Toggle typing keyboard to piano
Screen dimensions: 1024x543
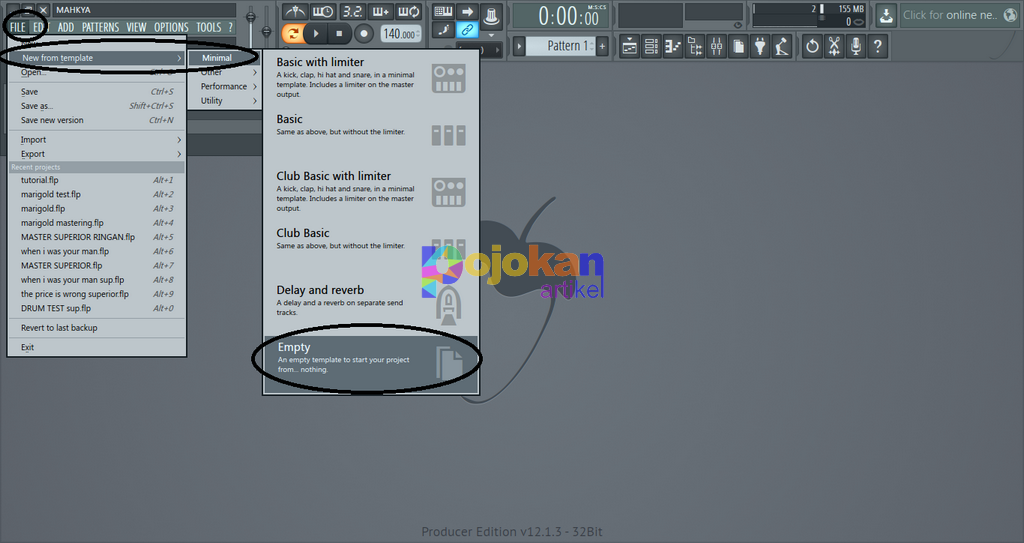pyautogui.click(x=443, y=12)
